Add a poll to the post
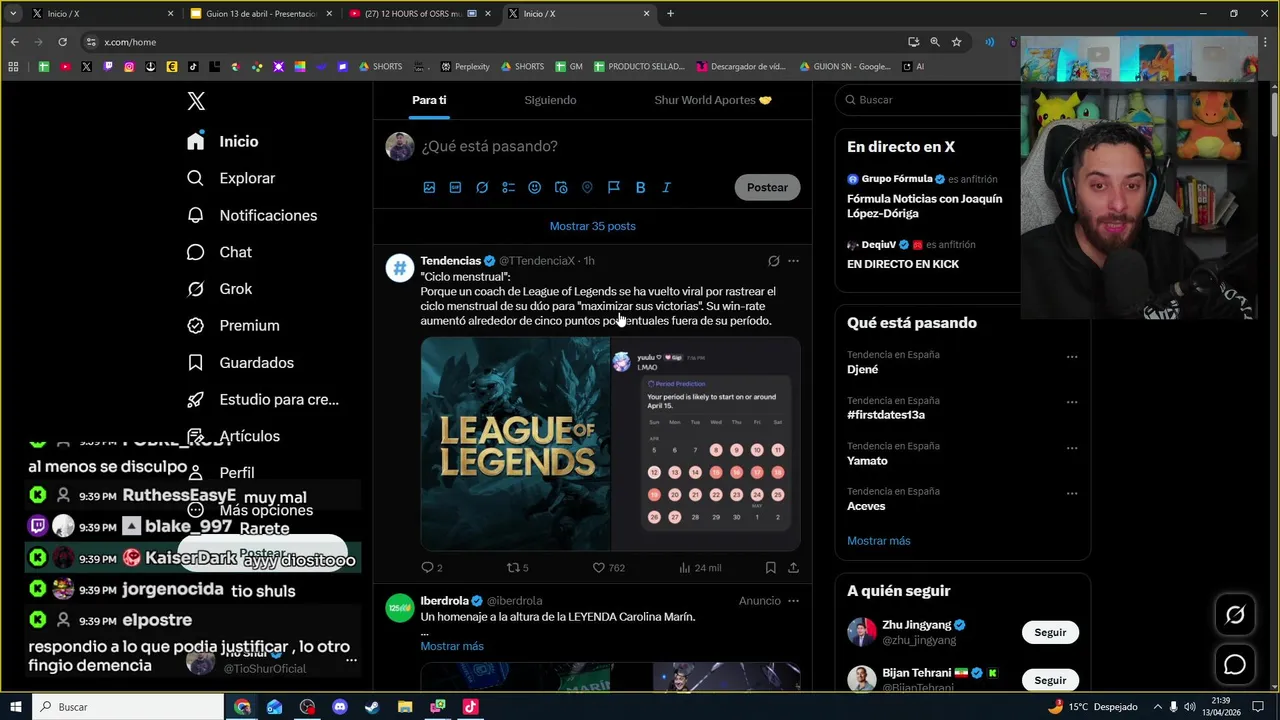 click(508, 187)
